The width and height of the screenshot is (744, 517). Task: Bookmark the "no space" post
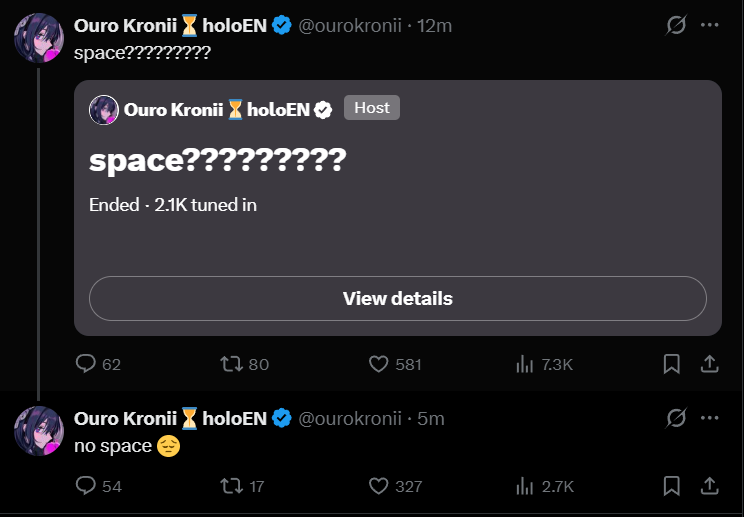[x=672, y=486]
